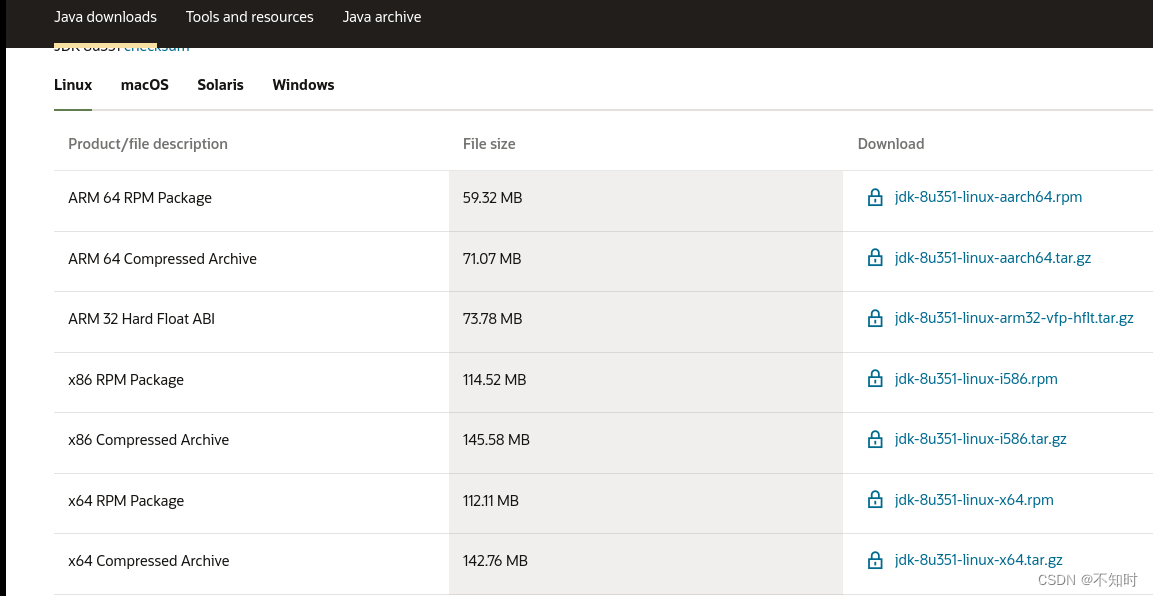
Task: Select the Linux tab
Action: coord(73,85)
